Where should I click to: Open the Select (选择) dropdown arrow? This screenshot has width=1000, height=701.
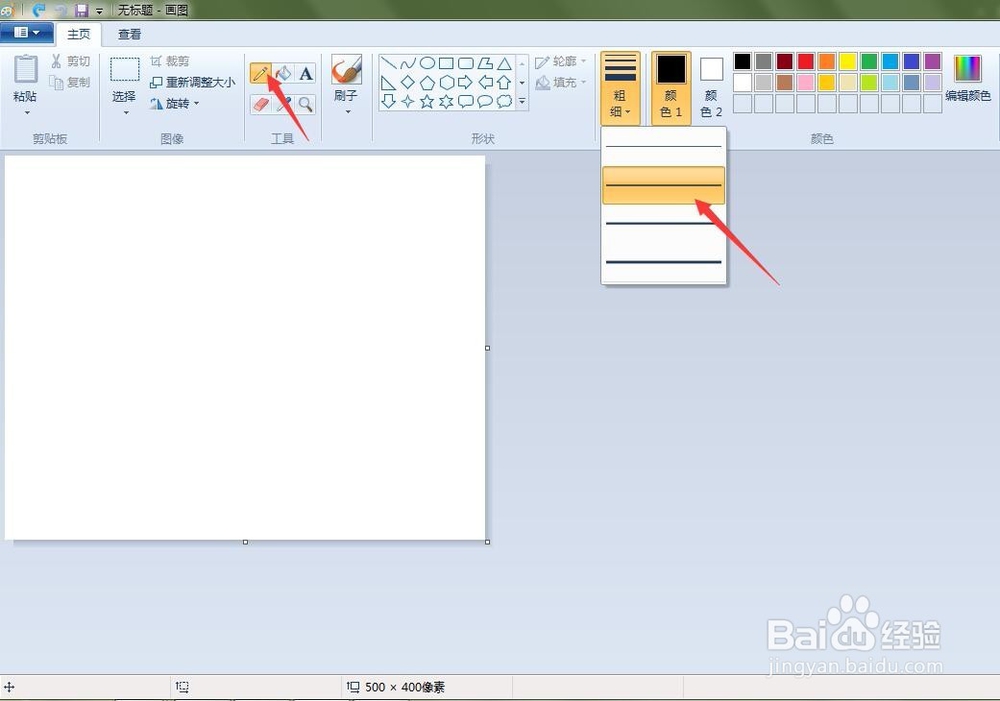pos(125,113)
